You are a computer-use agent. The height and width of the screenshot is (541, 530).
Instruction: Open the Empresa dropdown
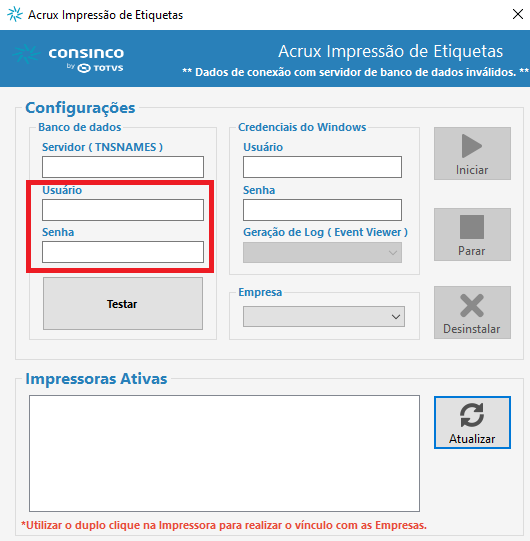tap(324, 316)
